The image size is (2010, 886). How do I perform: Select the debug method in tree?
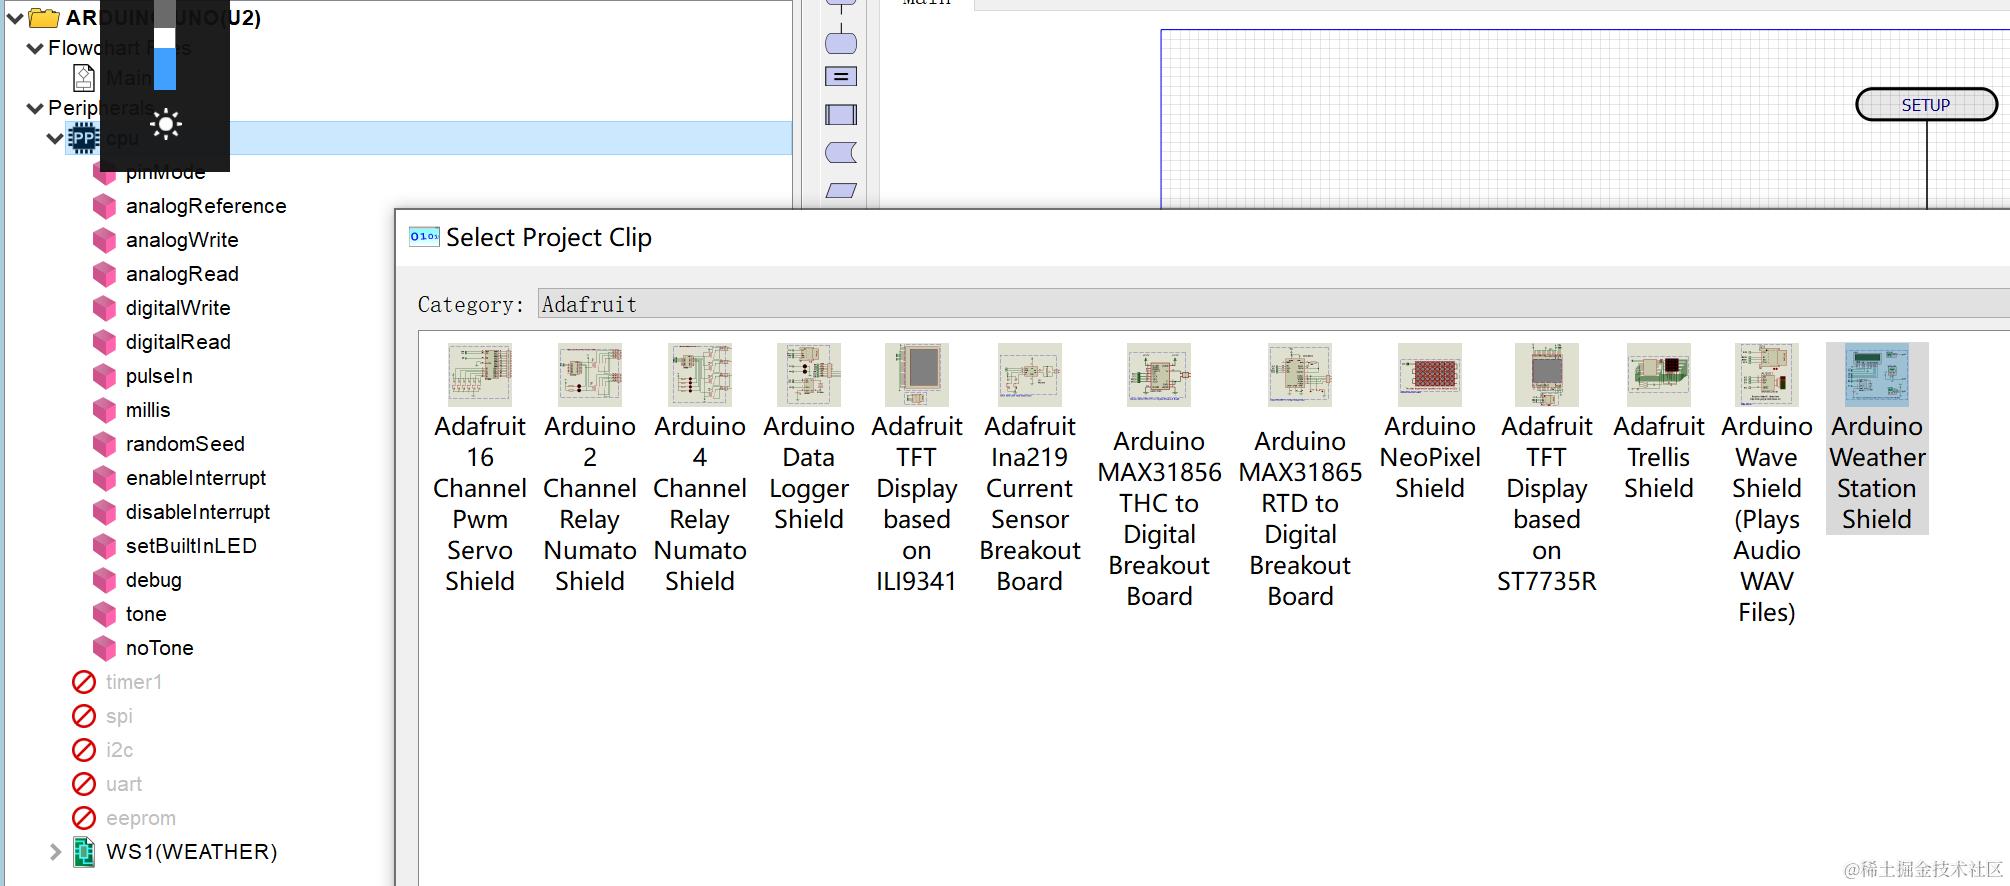[153, 580]
